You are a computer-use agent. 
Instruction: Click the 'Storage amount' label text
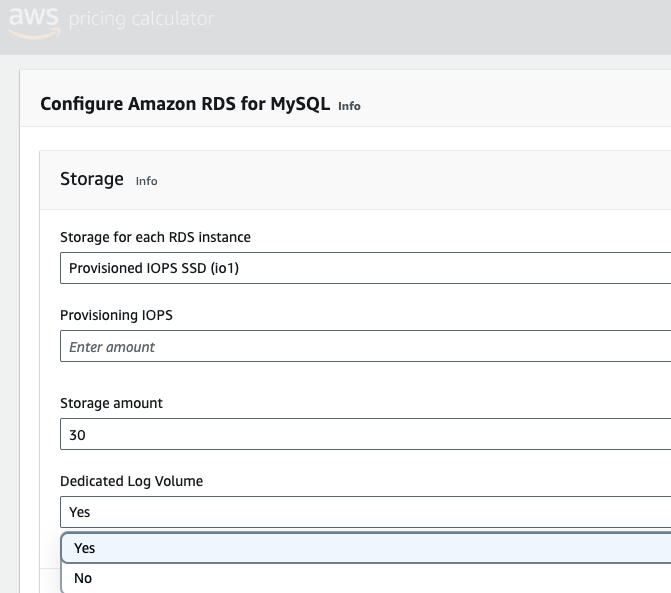point(111,403)
